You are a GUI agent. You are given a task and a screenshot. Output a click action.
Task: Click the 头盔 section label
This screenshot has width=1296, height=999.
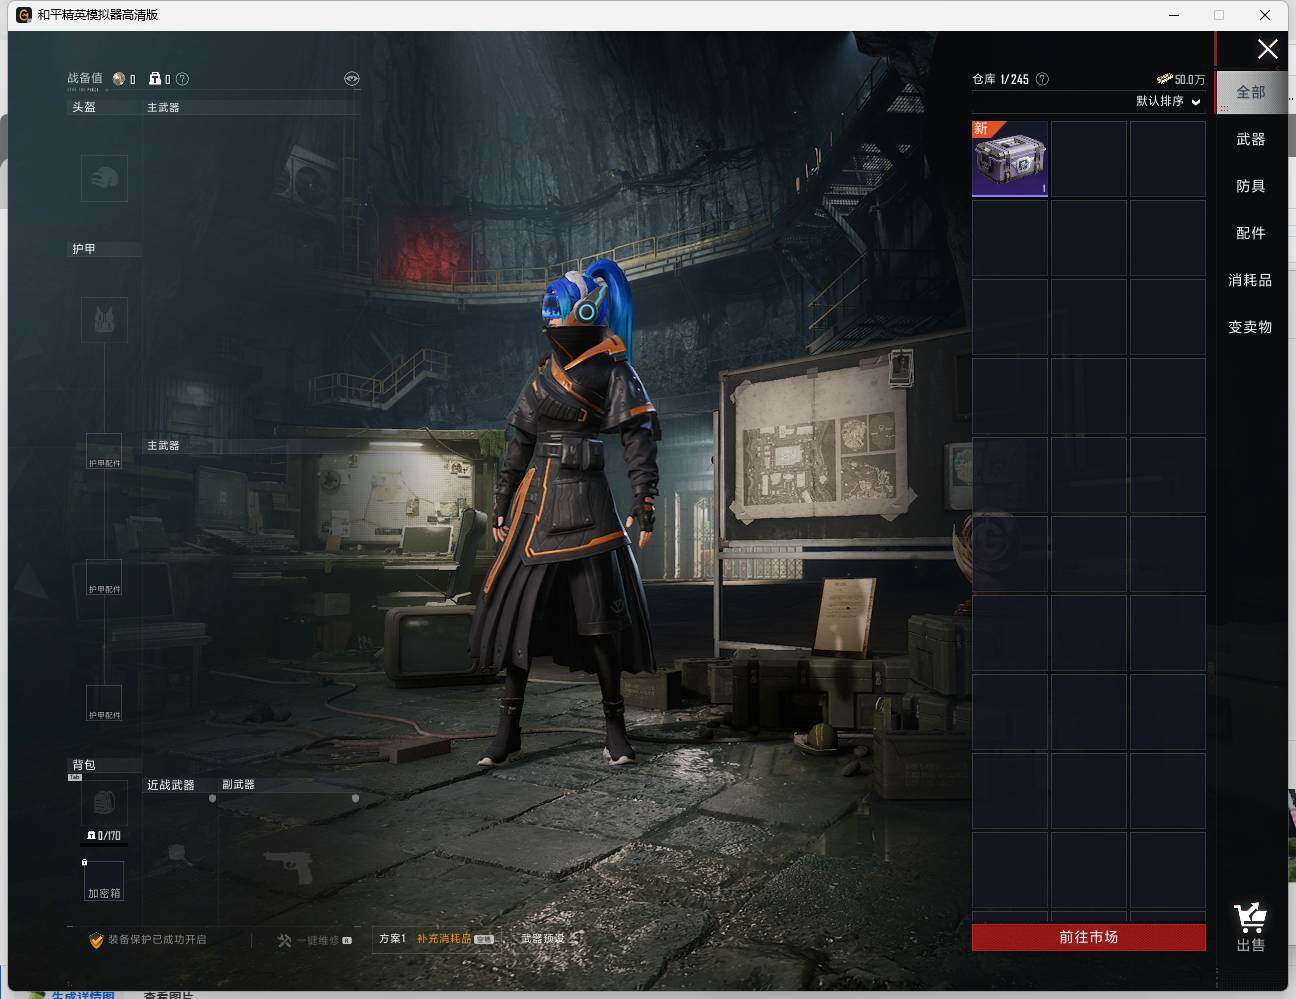(x=84, y=107)
